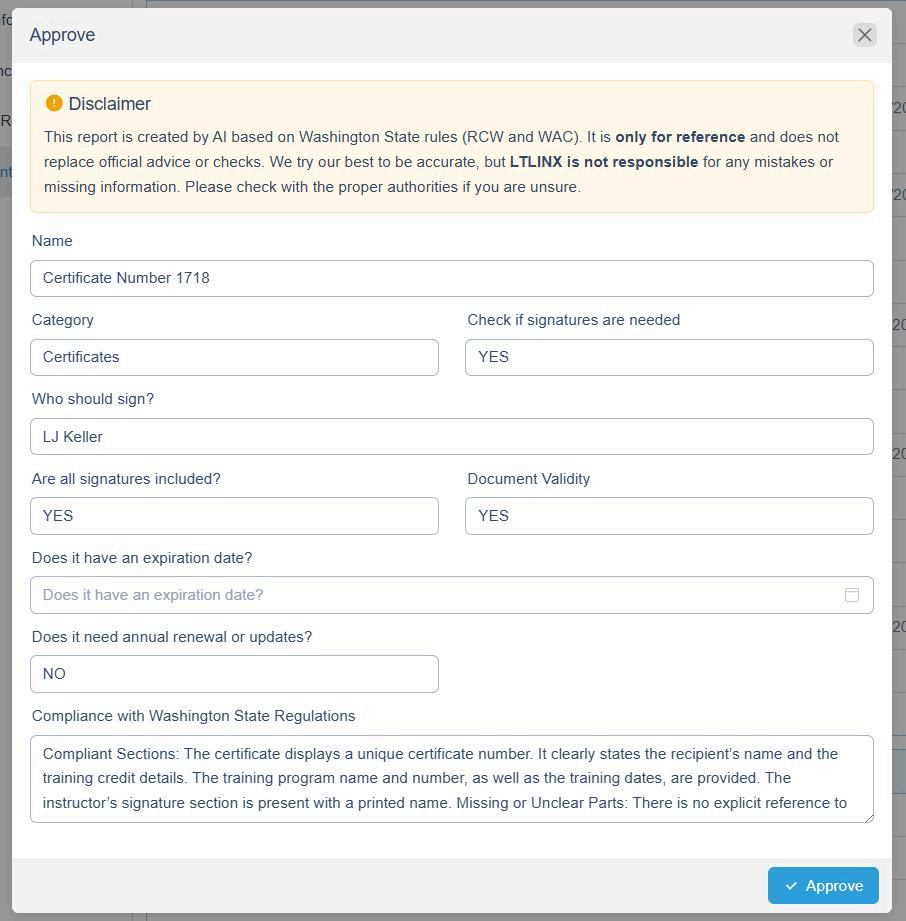Click the Document Validity field
Viewport: 906px width, 921px height.
click(x=668, y=516)
